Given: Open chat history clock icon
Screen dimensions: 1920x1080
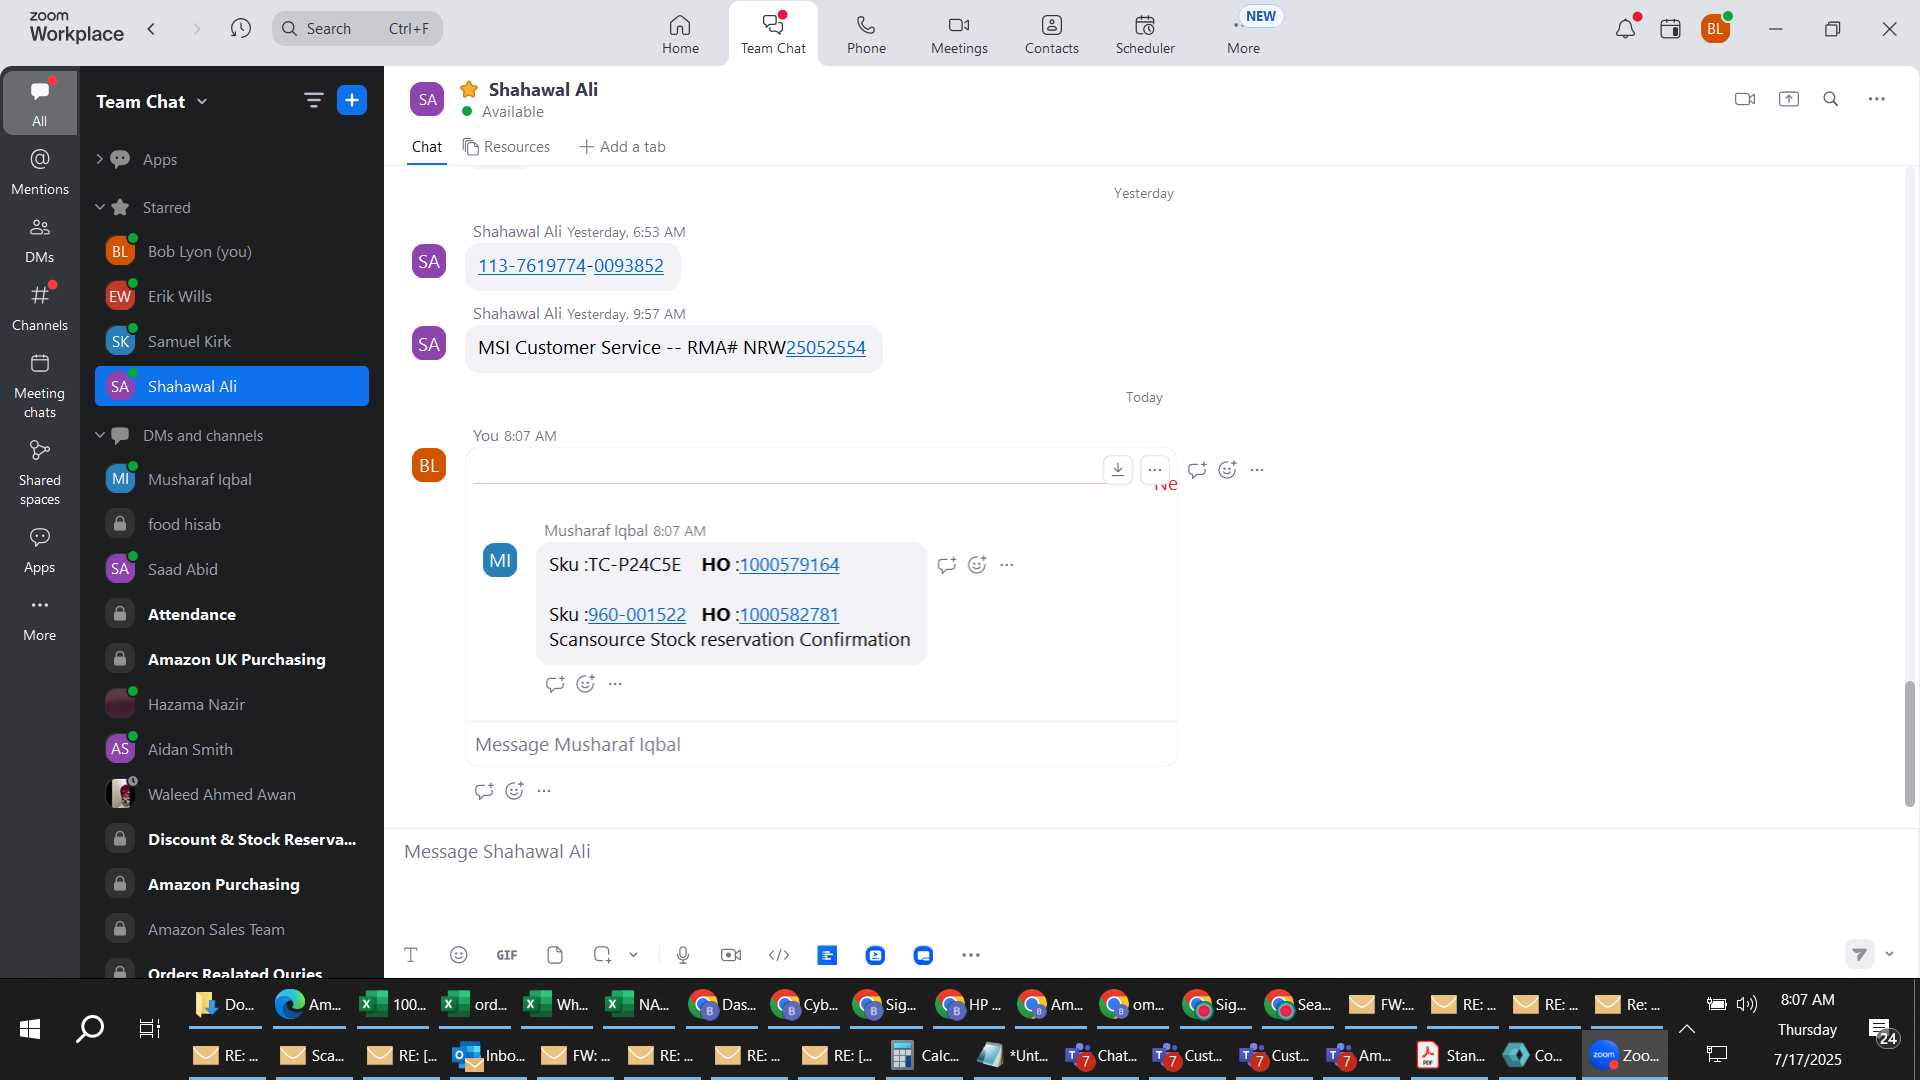Looking at the screenshot, I should tap(240, 28).
